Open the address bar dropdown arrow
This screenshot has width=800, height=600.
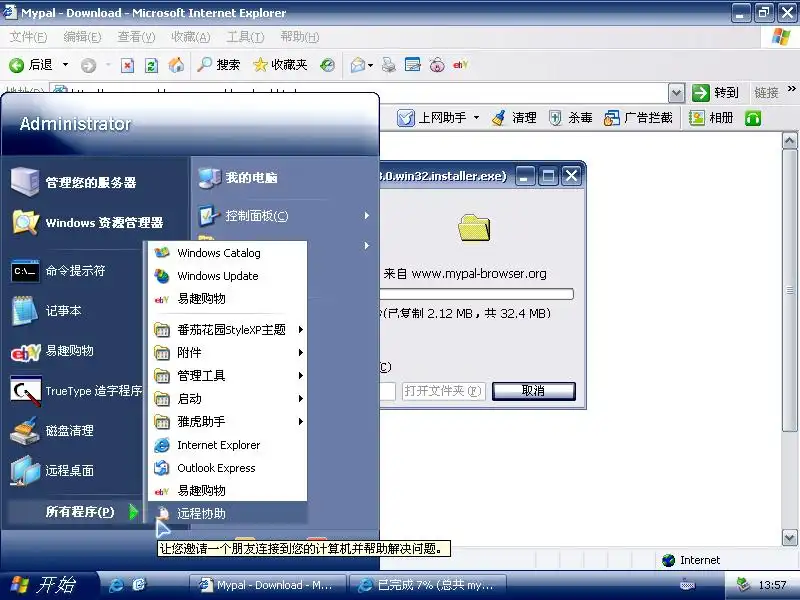pyautogui.click(x=676, y=93)
